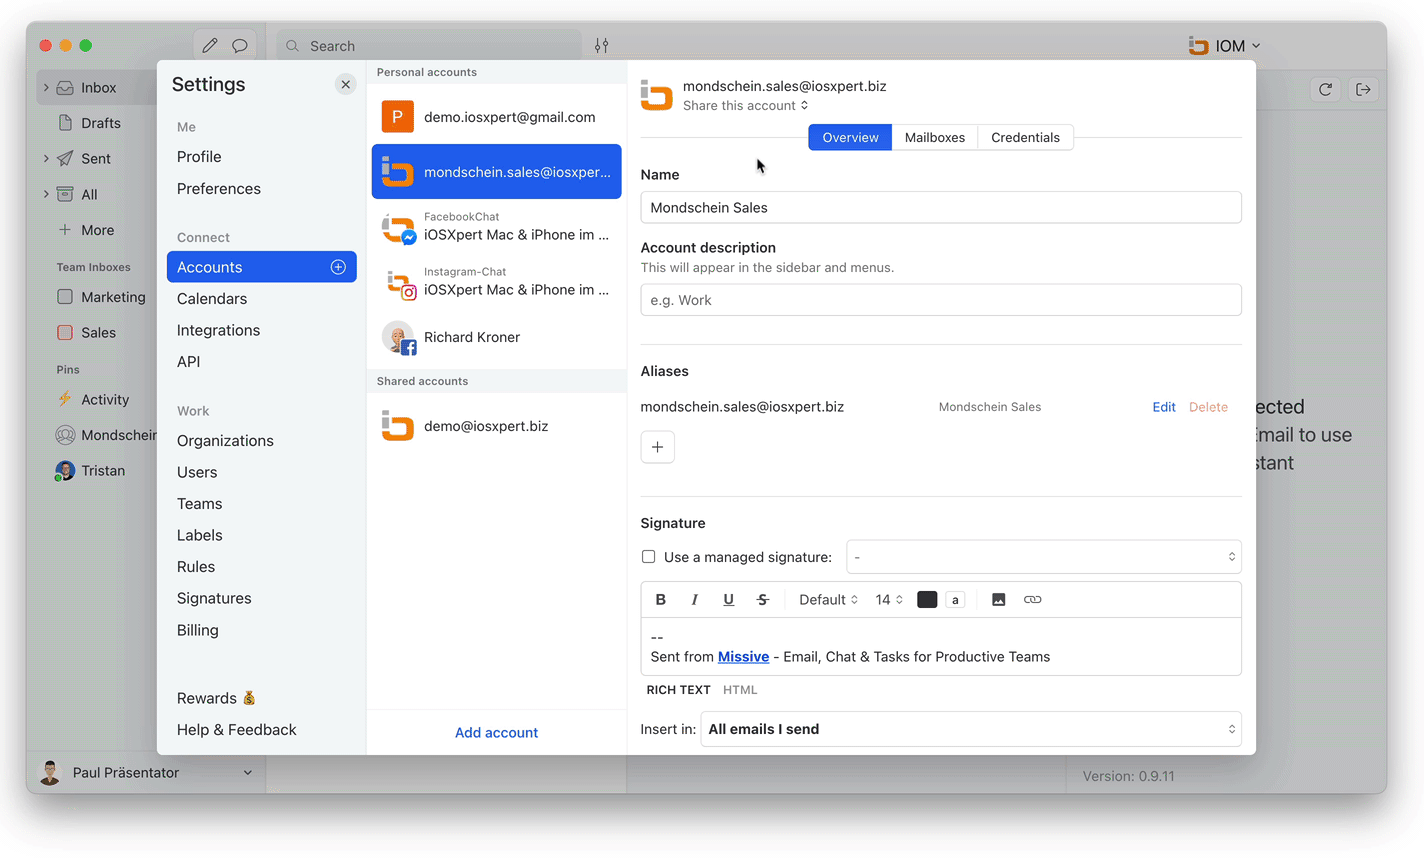The width and height of the screenshot is (1424, 858).
Task: Click the Search field in toolbar
Action: pos(429,46)
